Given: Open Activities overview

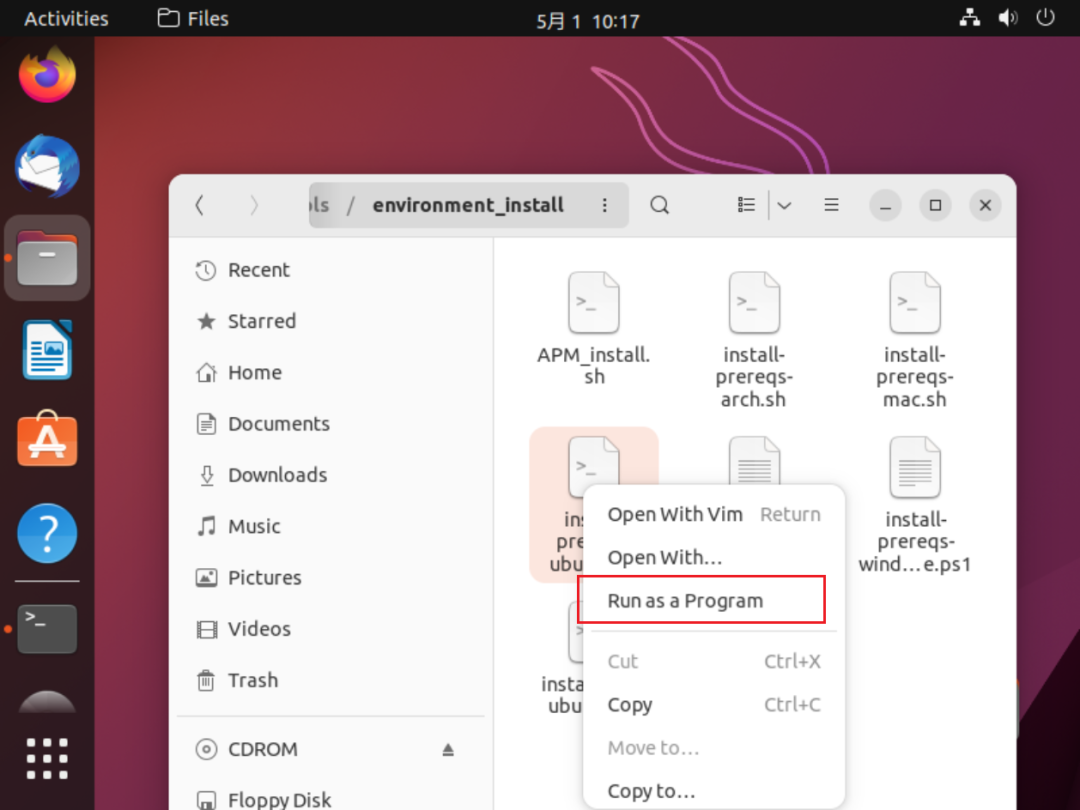Looking at the screenshot, I should (x=66, y=19).
